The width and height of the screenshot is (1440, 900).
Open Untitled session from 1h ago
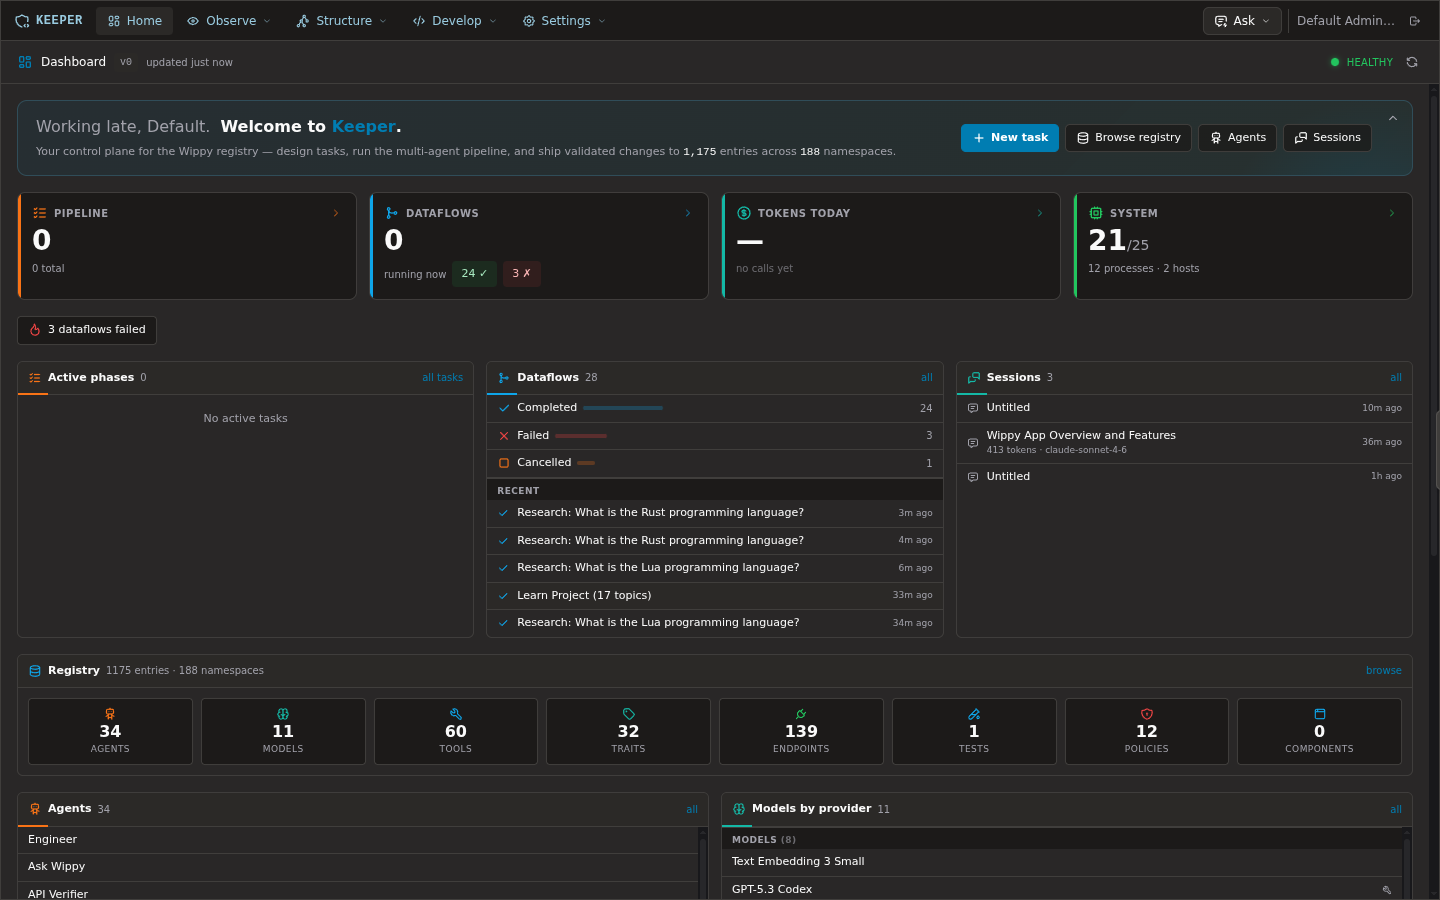1184,477
